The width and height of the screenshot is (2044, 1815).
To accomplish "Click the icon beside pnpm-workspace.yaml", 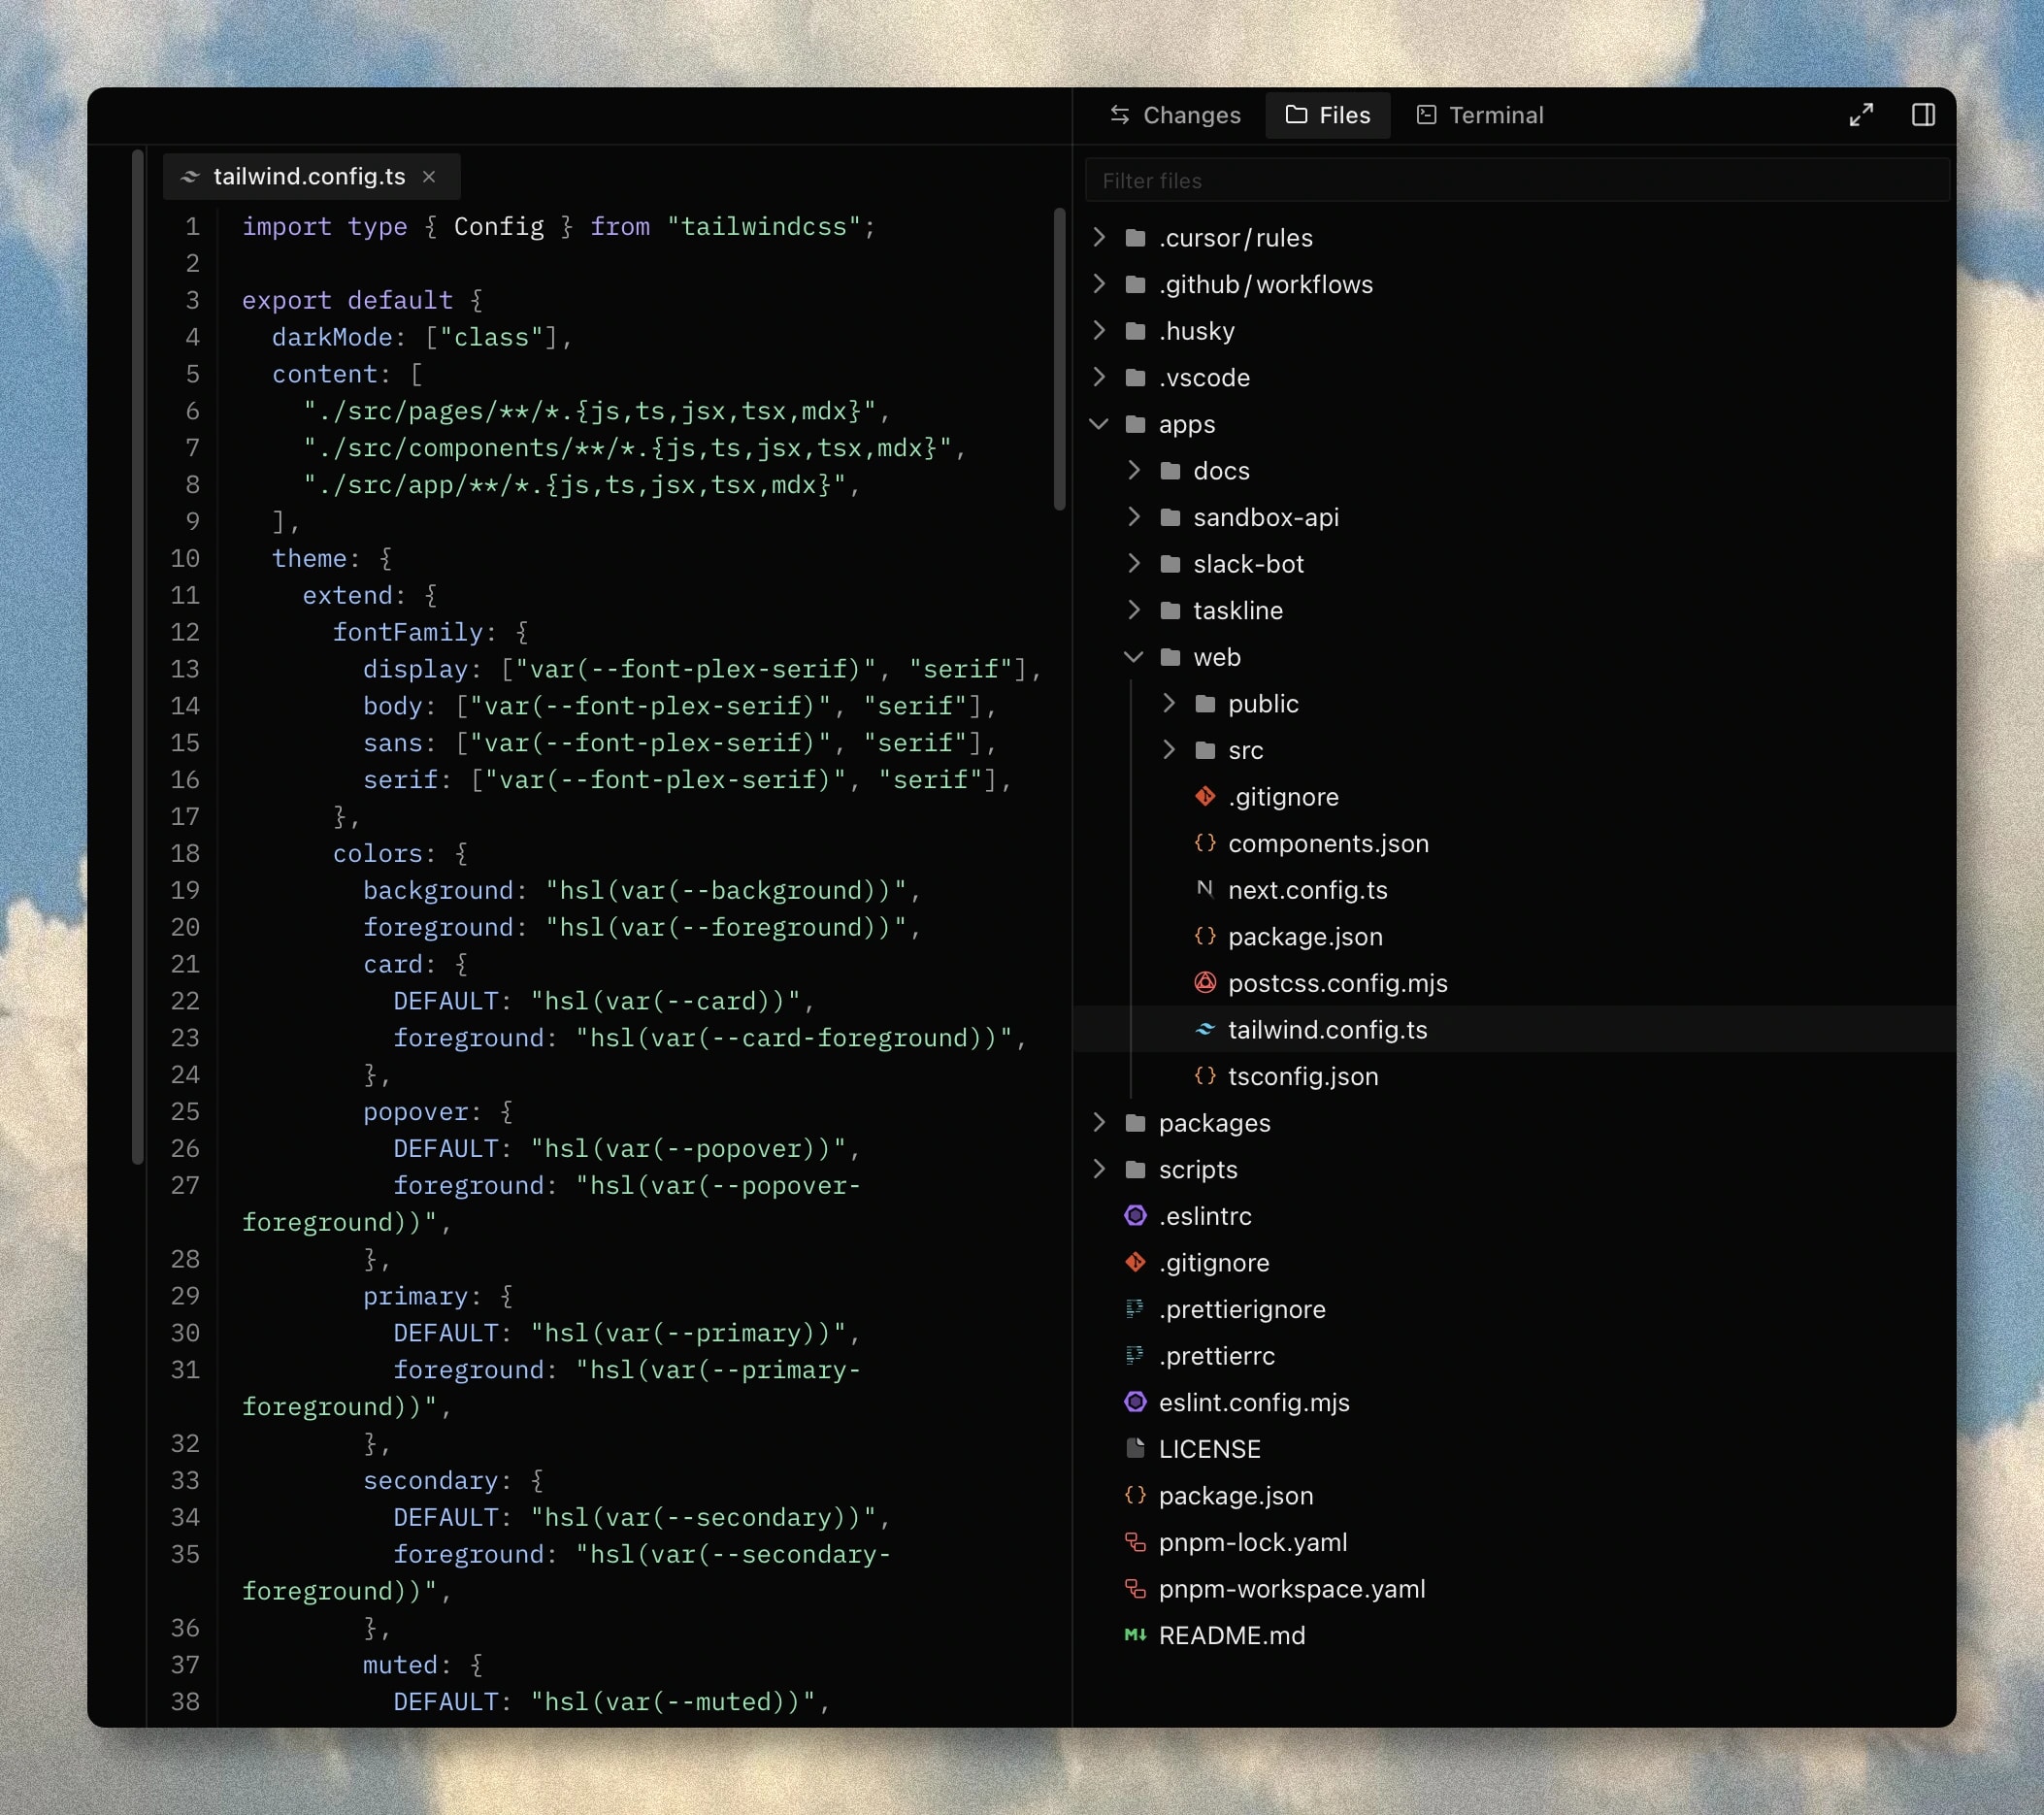I will (1135, 1589).
